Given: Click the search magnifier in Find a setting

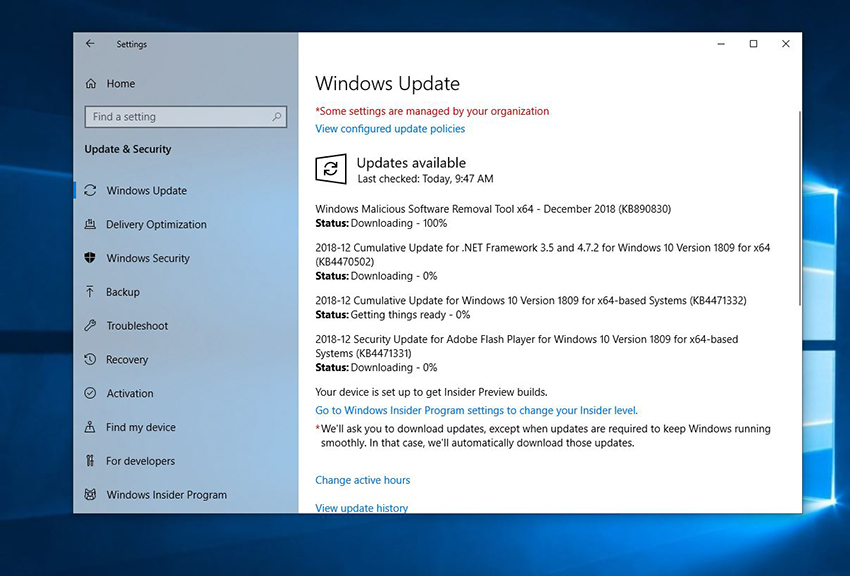Looking at the screenshot, I should click(277, 117).
